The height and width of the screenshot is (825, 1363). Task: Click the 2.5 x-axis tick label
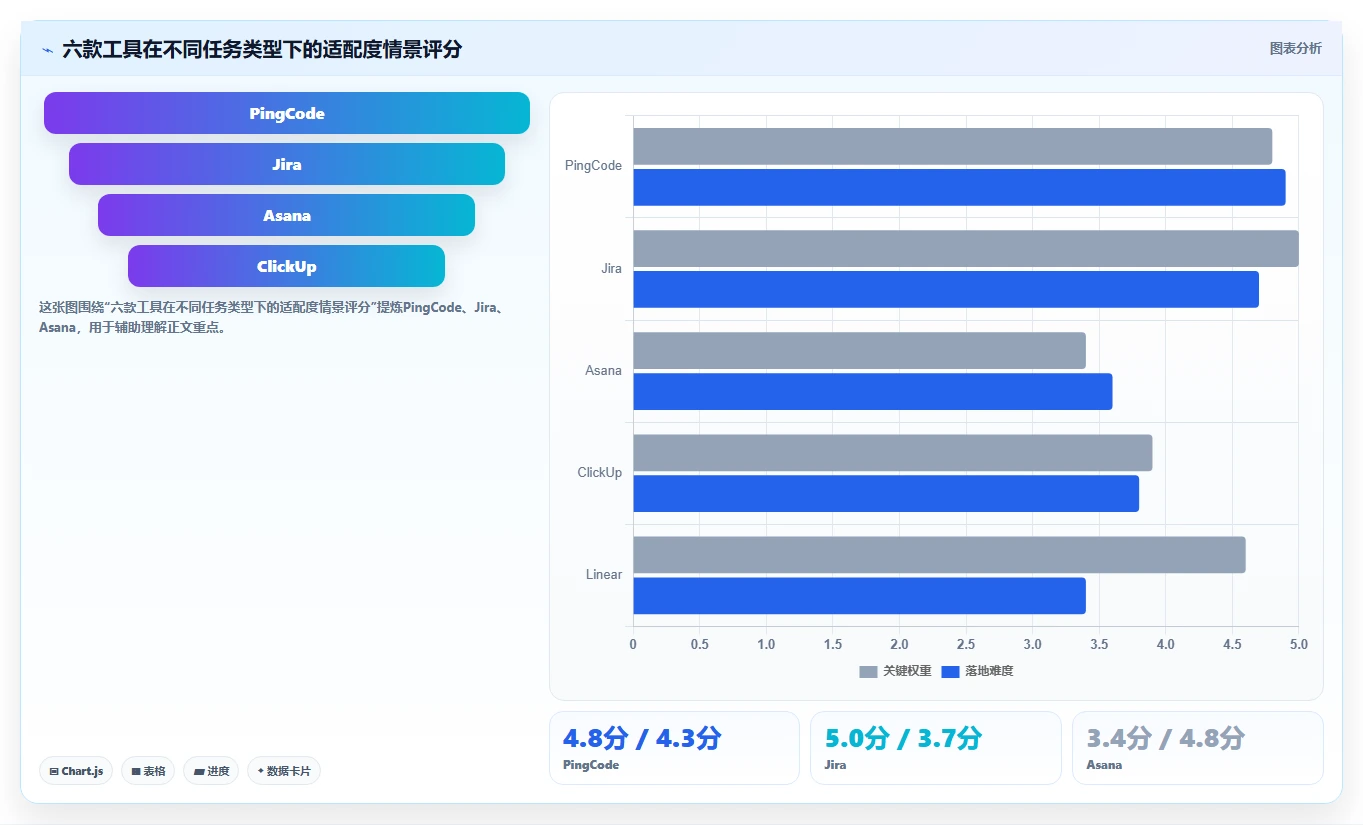(966, 645)
